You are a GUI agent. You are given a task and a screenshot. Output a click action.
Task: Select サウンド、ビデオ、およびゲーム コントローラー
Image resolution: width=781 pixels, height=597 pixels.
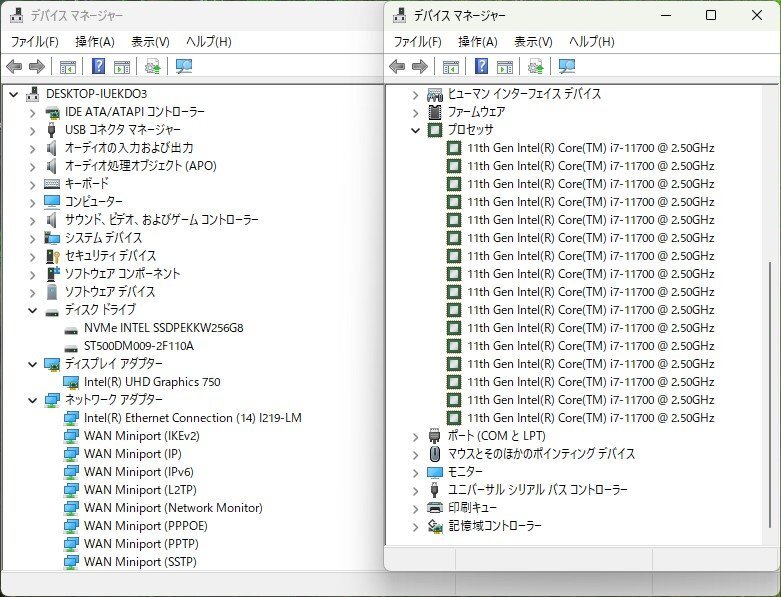click(x=161, y=220)
